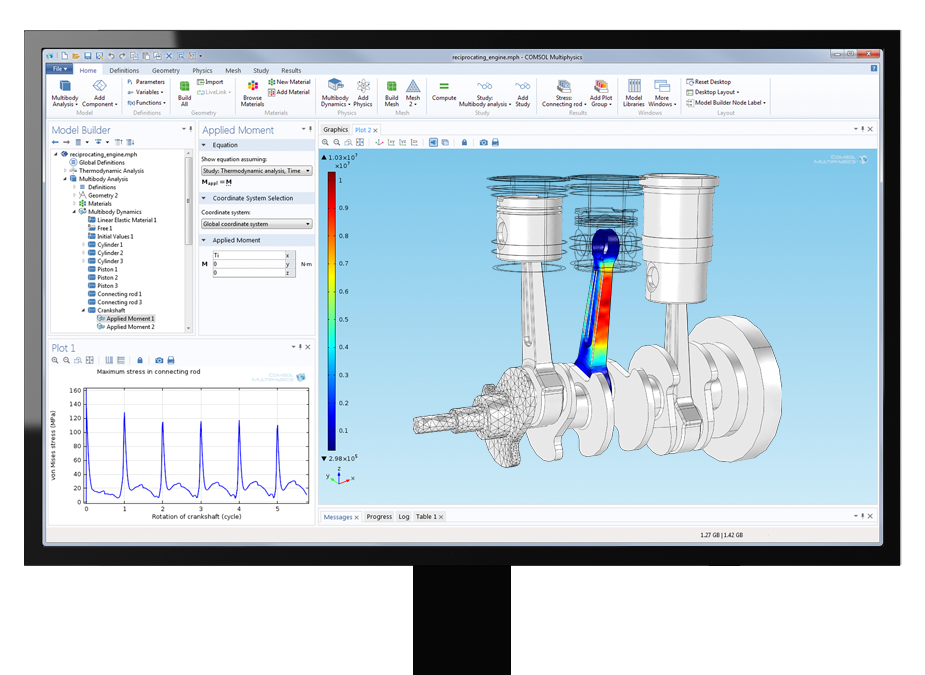Toggle the lock icon in Plot 2 toolbar

pos(464,142)
